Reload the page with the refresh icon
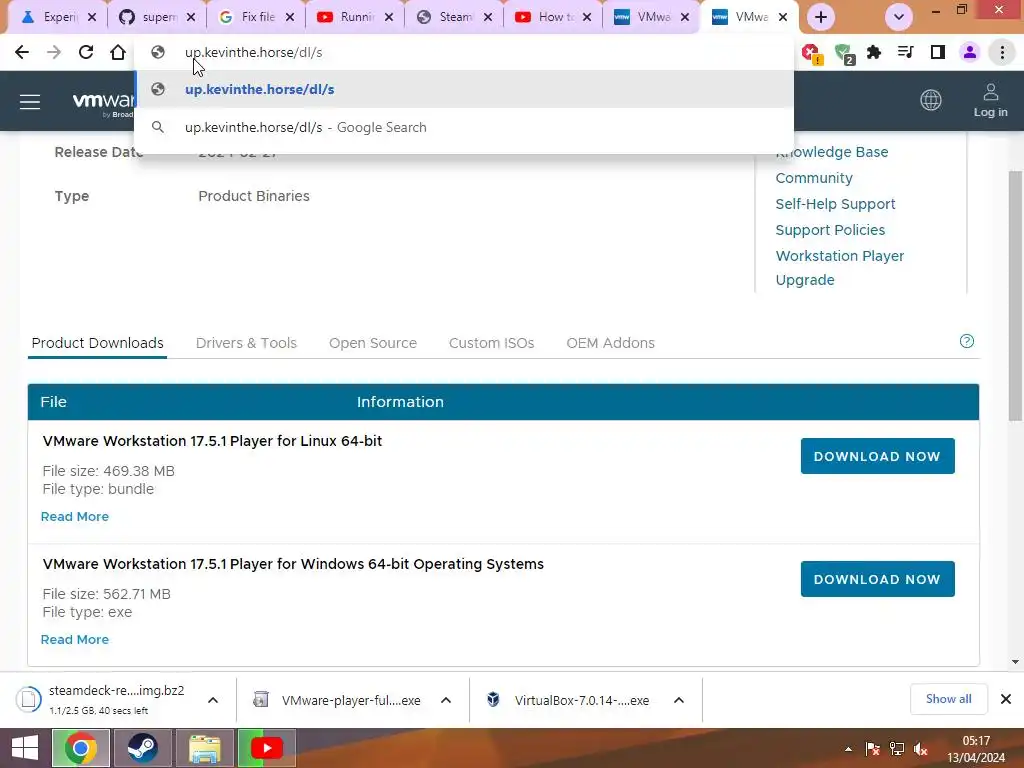 pyautogui.click(x=86, y=52)
